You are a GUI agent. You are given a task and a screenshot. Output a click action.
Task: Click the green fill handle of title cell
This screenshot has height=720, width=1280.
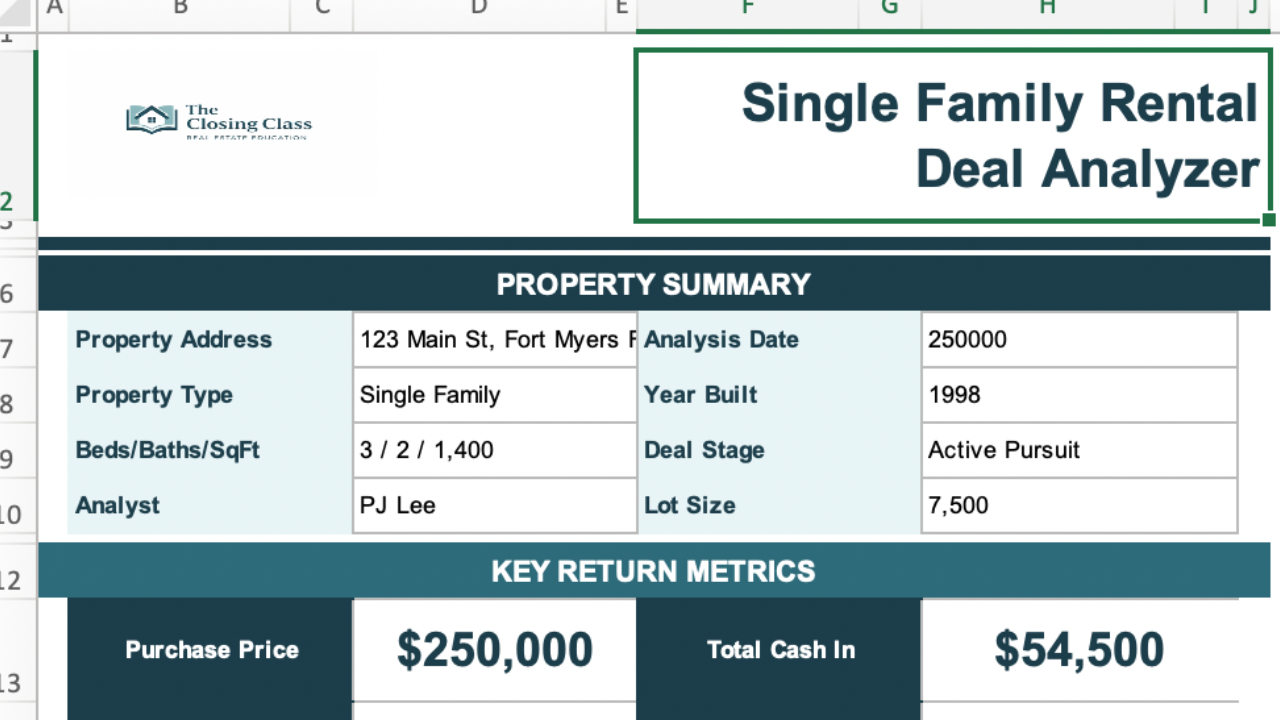pos(1268,220)
